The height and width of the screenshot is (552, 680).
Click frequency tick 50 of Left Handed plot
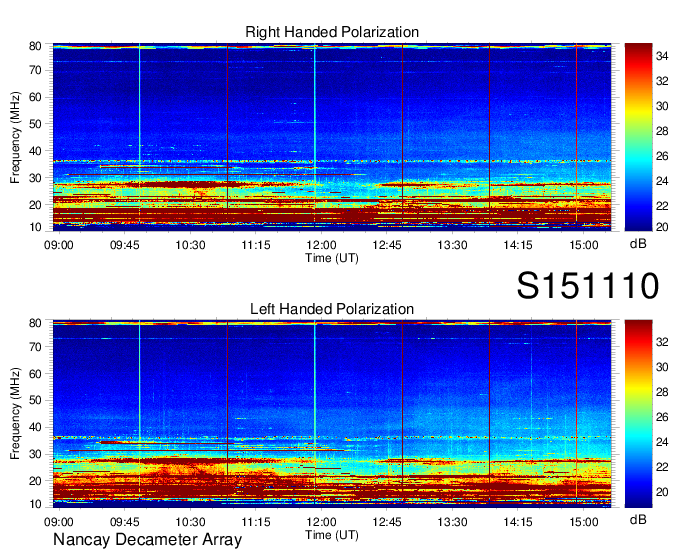(35, 400)
